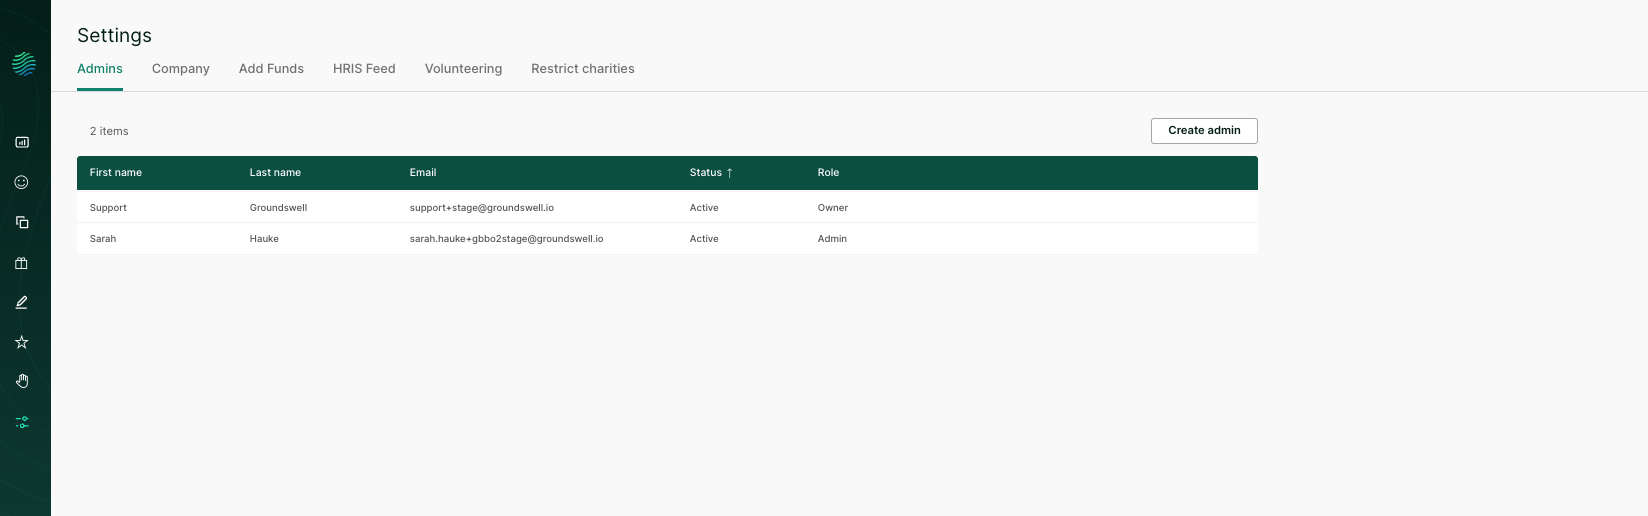Viewport: 1648px width, 516px height.
Task: Click the pencil edit sidebar icon
Action: (x=22, y=302)
